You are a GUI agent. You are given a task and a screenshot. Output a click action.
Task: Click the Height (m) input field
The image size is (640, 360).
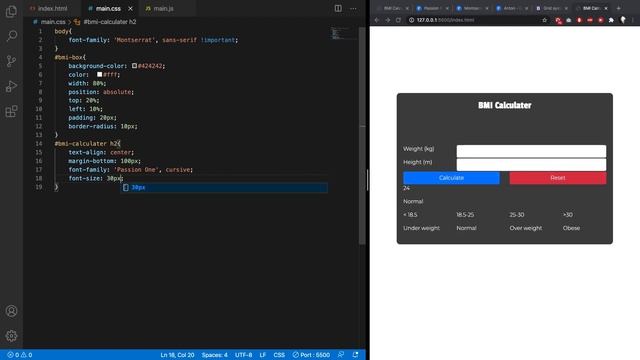click(531, 164)
